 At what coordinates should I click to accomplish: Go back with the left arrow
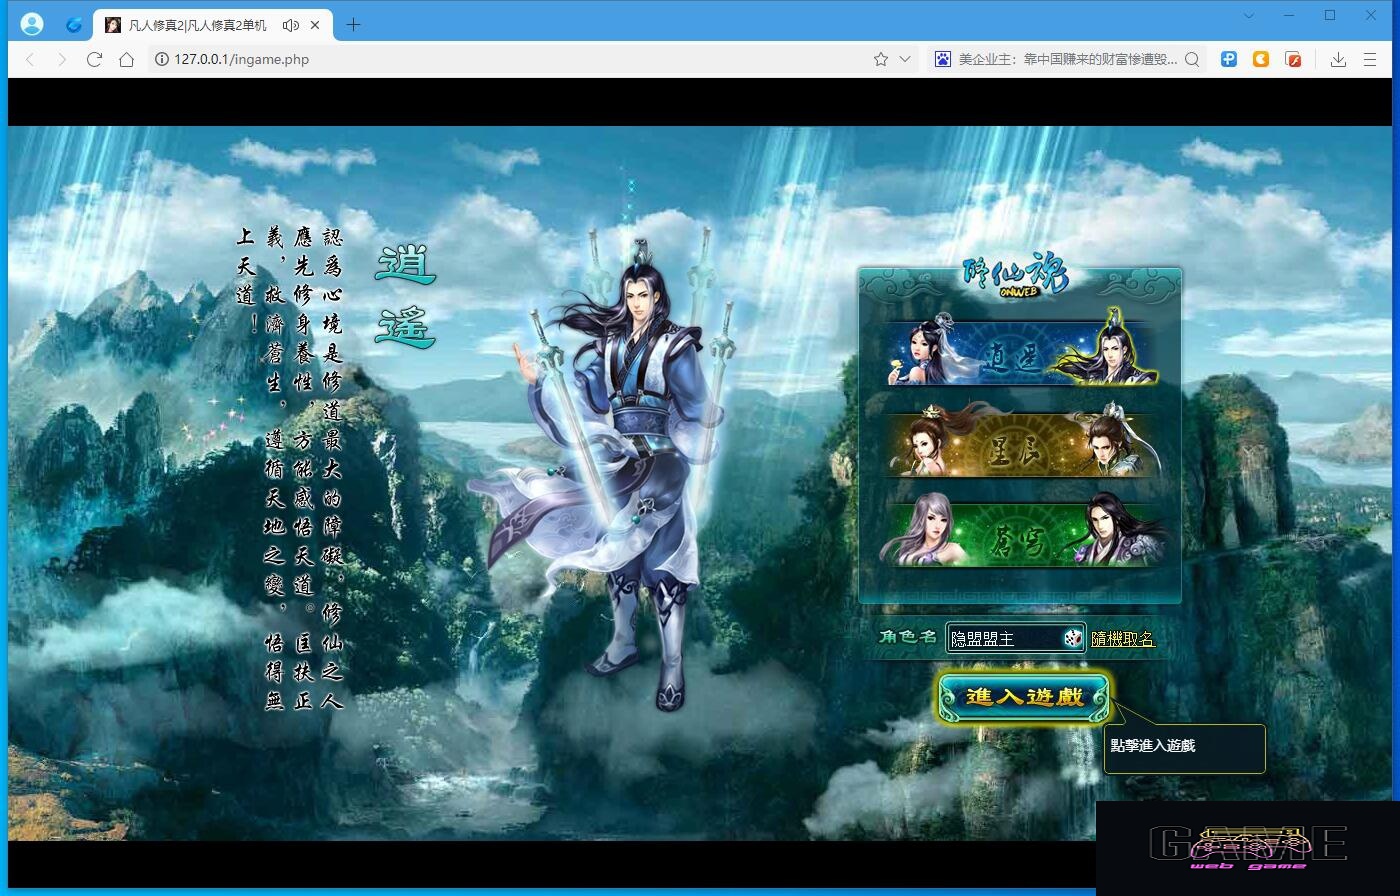click(30, 59)
